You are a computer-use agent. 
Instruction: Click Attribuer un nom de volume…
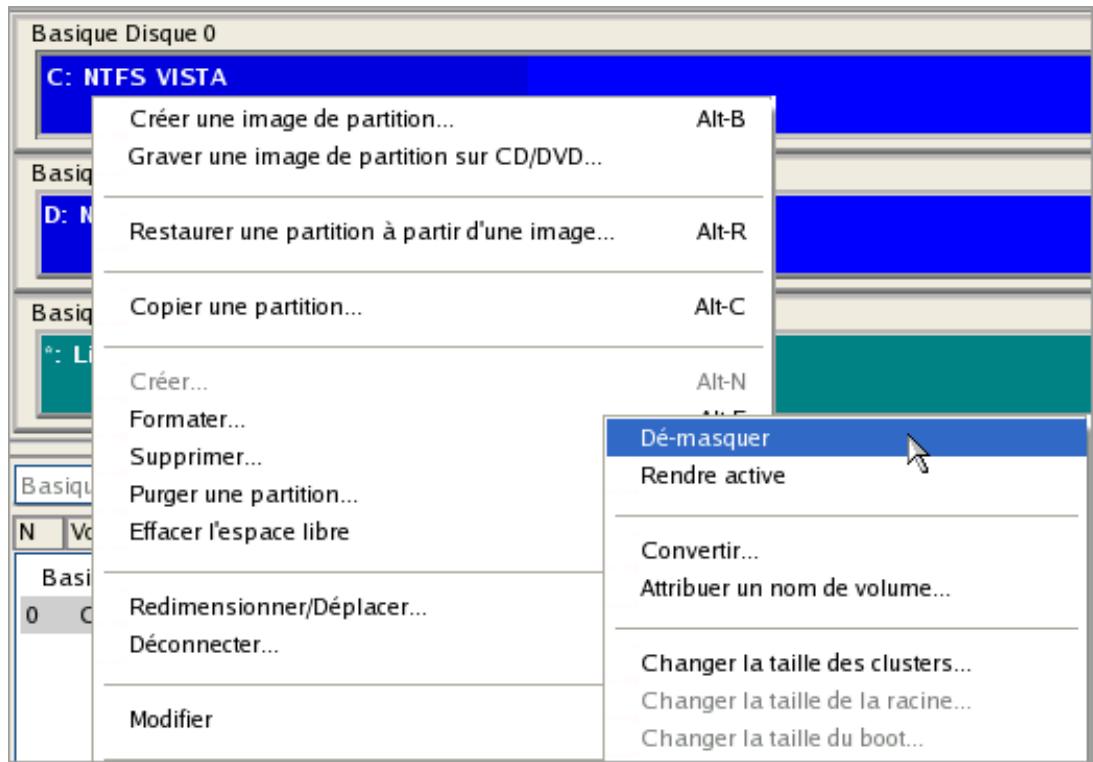click(846, 588)
